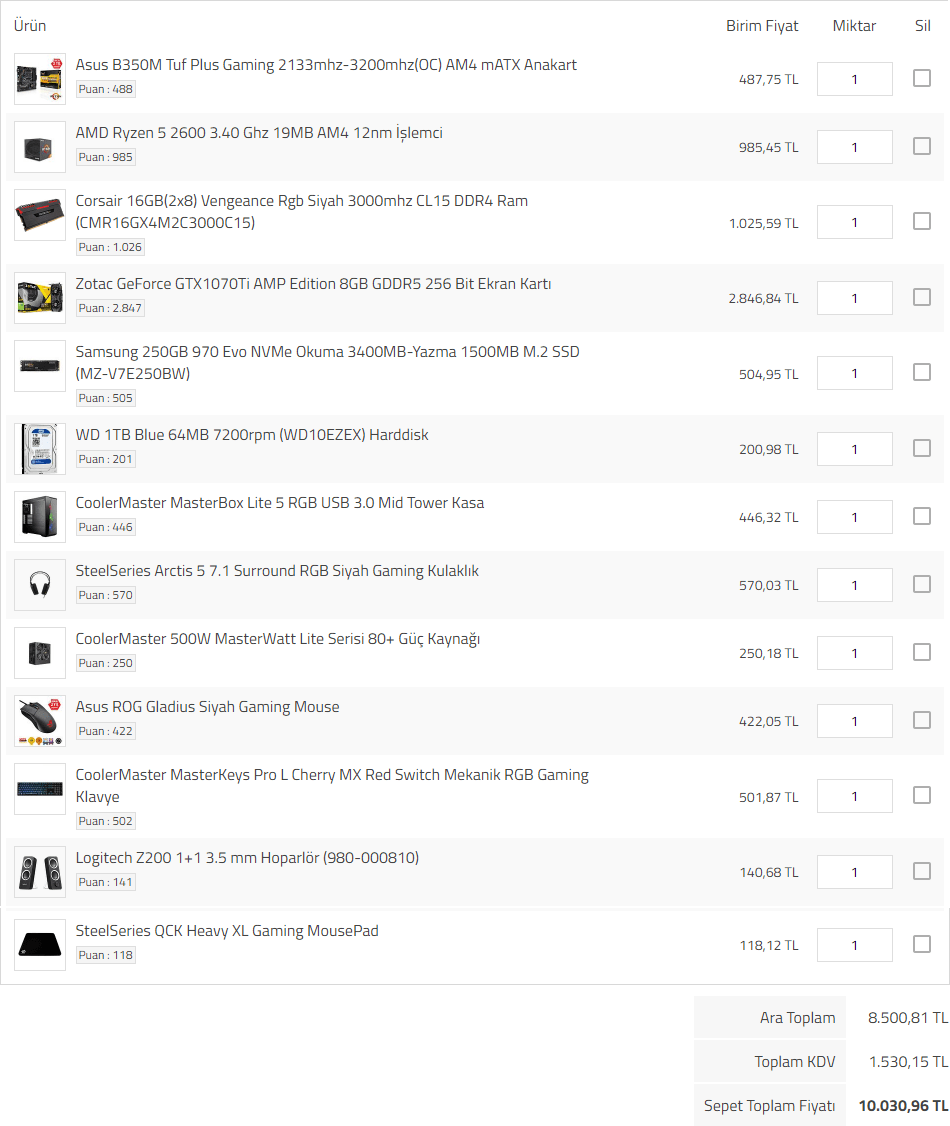Open CoolerMaster MasterBox Lite 5 case link
The image size is (950, 1126).
[x=279, y=503]
